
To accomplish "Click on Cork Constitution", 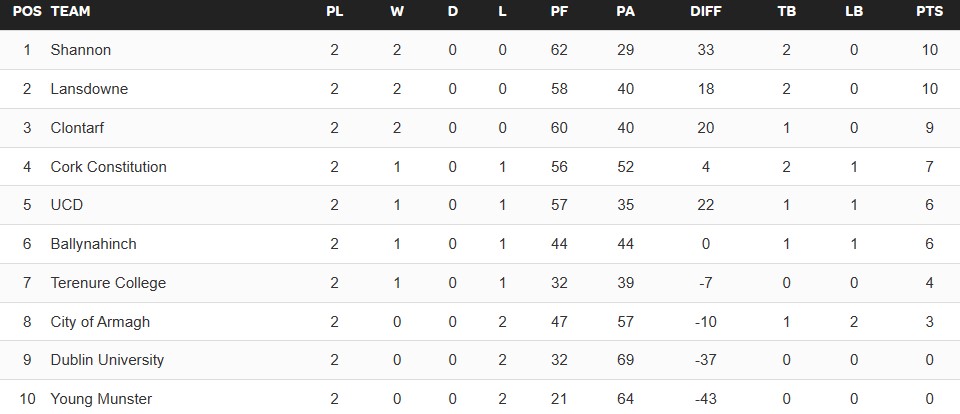I will coord(108,167).
